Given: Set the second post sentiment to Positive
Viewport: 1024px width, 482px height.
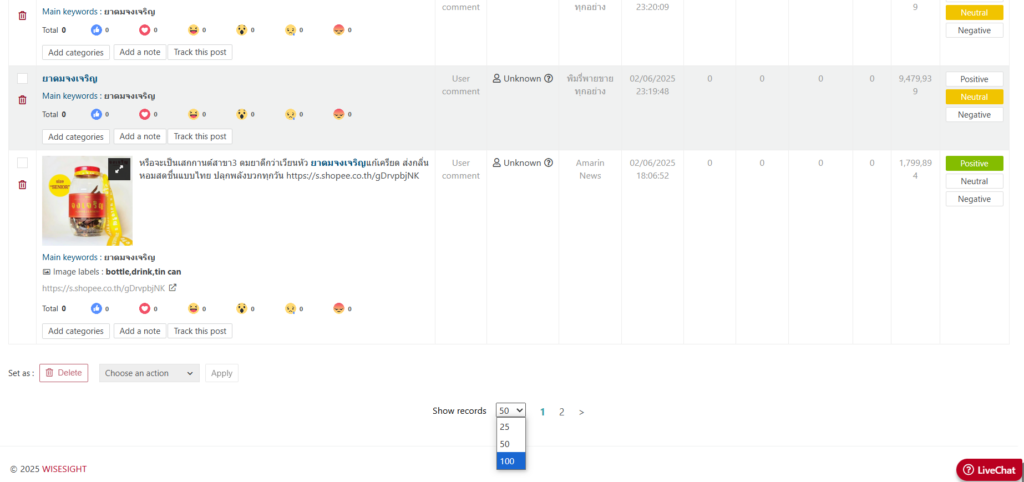Looking at the screenshot, I should (x=974, y=79).
